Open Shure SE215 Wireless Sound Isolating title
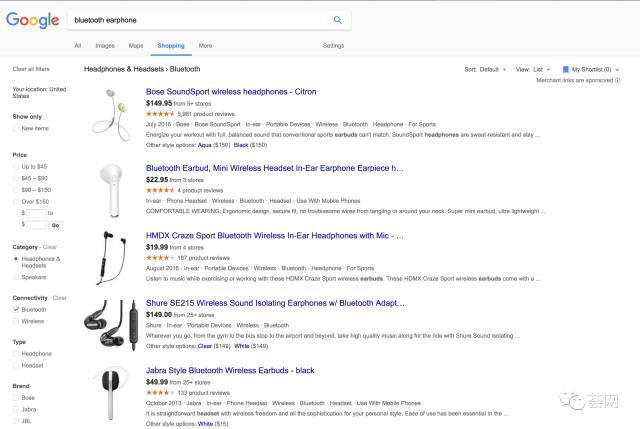The width and height of the screenshot is (640, 429). [x=275, y=303]
